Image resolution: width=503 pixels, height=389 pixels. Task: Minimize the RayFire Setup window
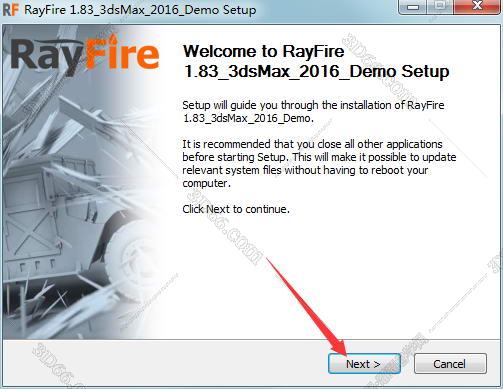(413, 6)
